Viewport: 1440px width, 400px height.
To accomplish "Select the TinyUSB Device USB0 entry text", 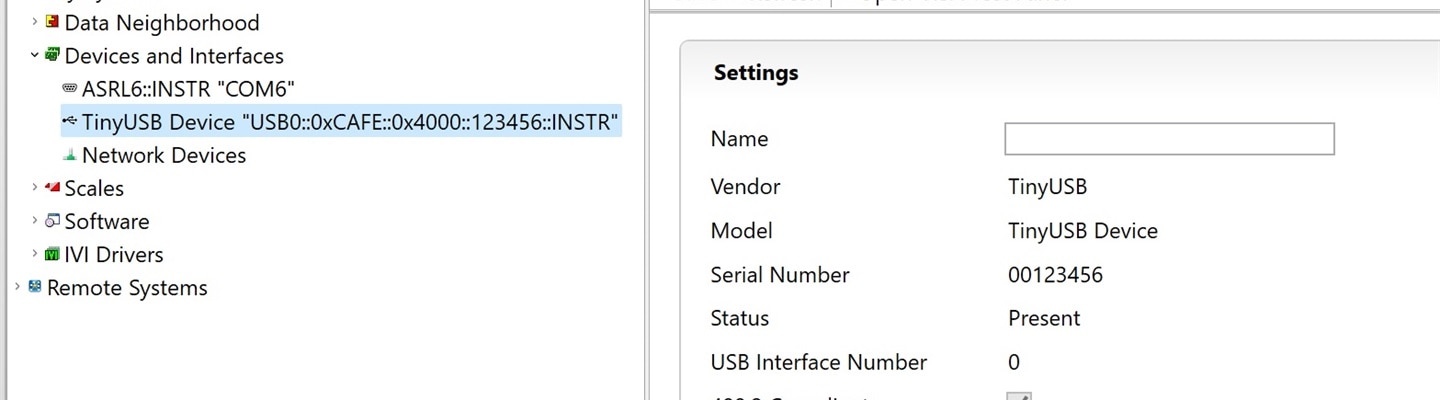I will click(350, 122).
